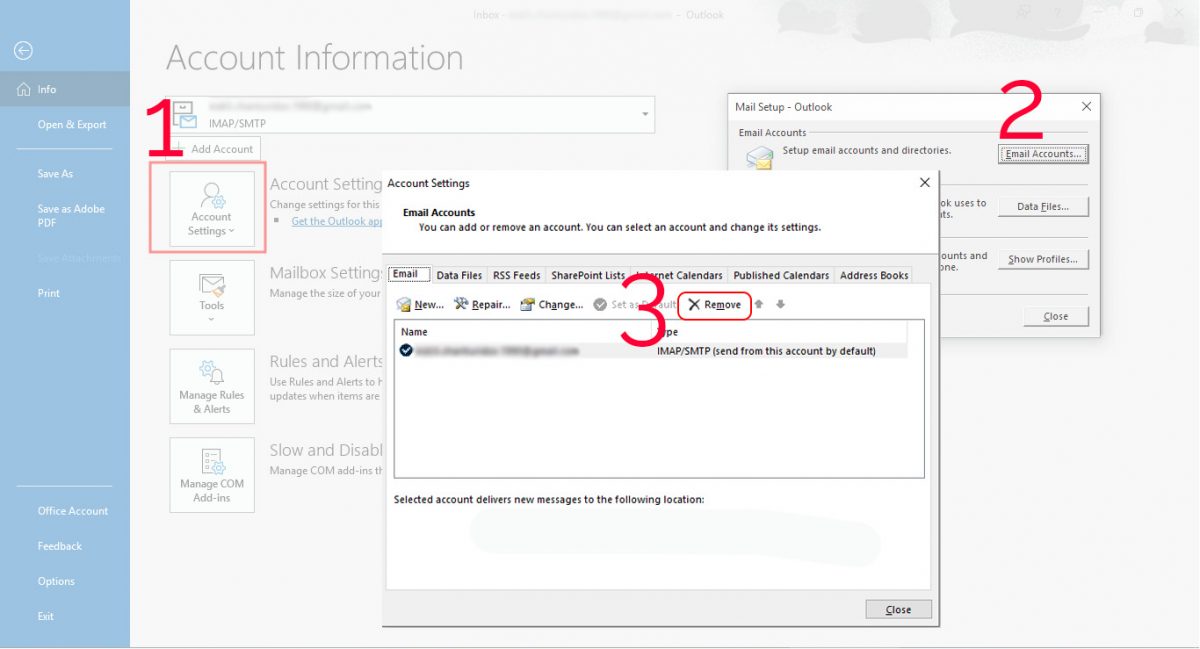Click the move account up arrow icon
1200x649 pixels.
[760, 304]
